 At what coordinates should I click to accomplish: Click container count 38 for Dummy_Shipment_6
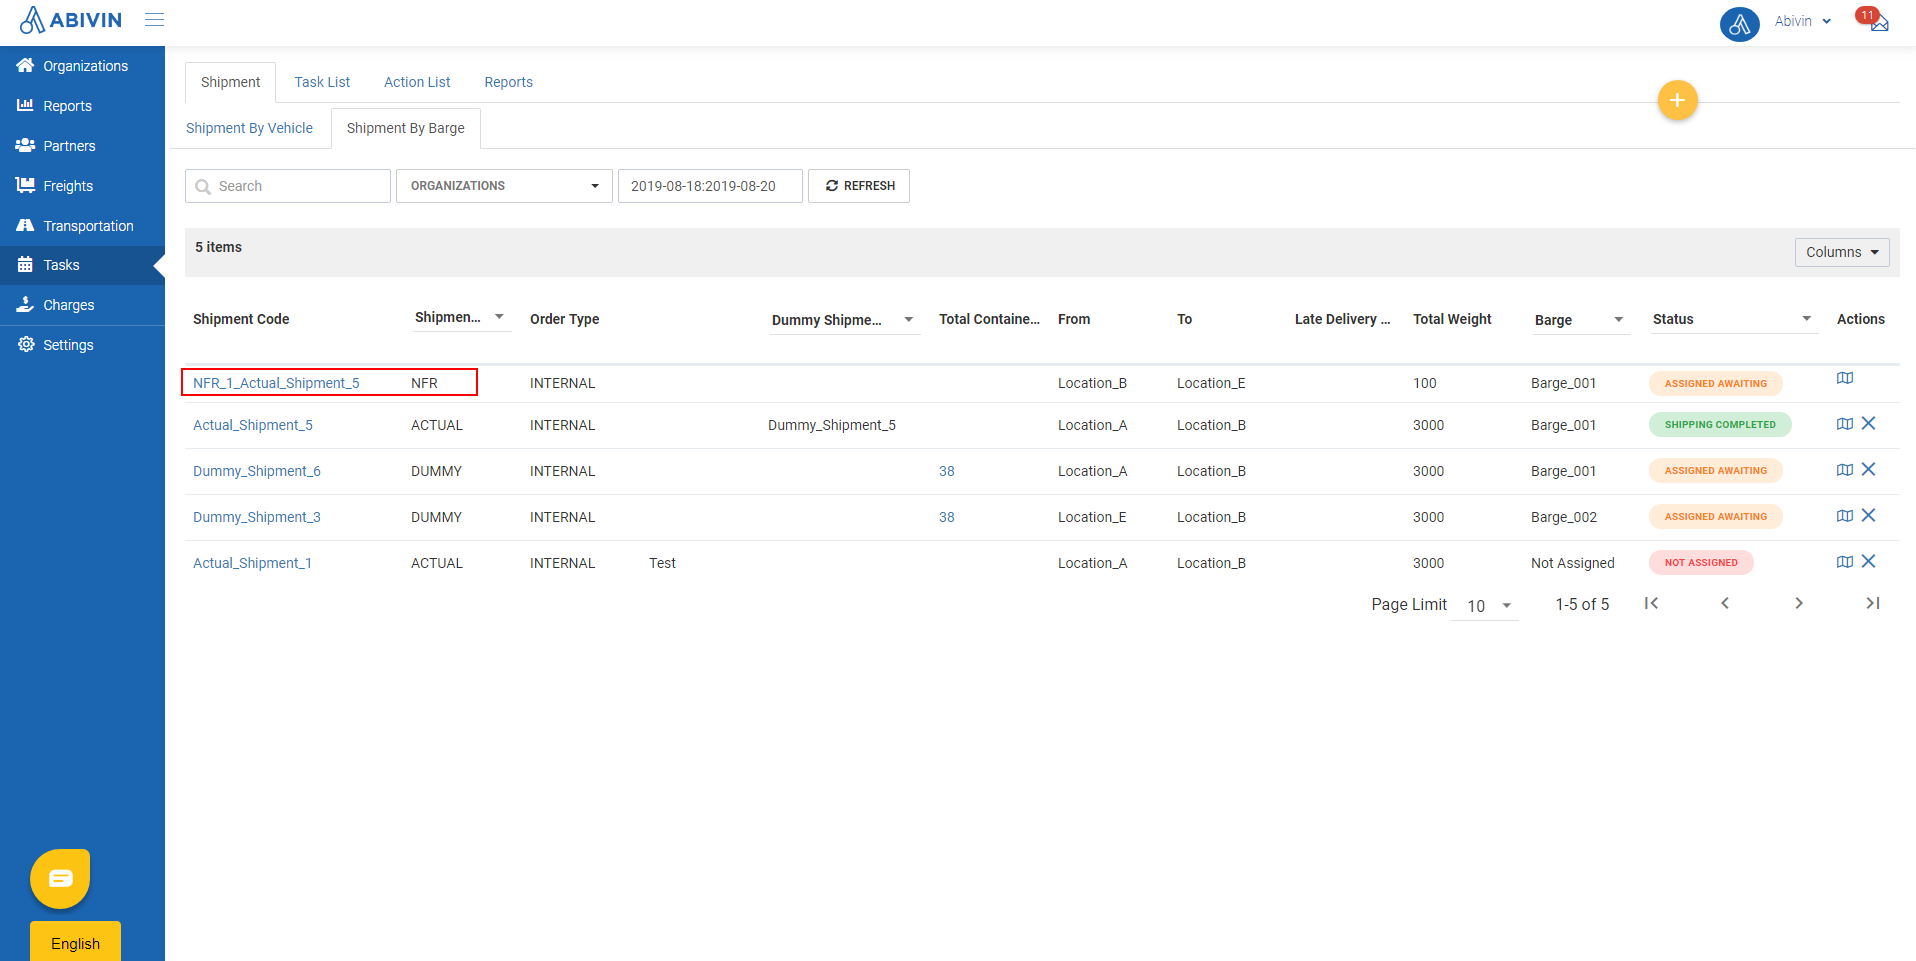pyautogui.click(x=947, y=471)
